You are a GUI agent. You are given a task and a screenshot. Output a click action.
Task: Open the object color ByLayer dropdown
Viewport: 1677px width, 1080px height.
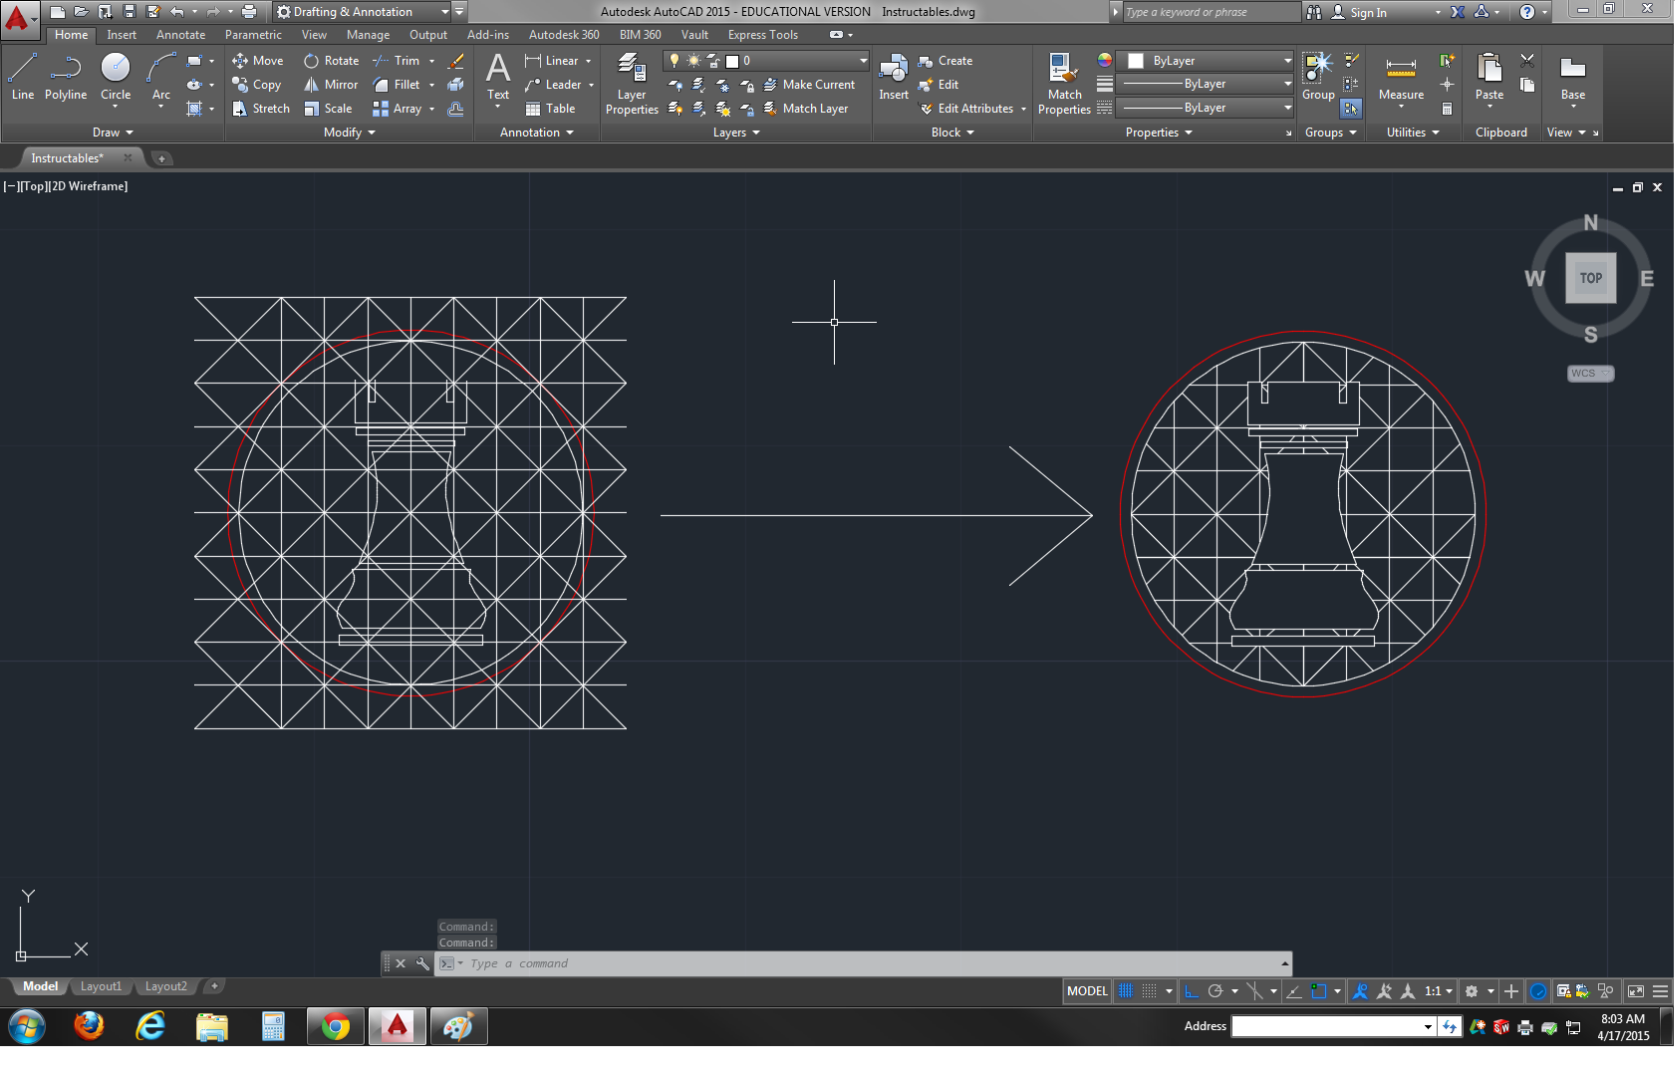click(x=1205, y=61)
